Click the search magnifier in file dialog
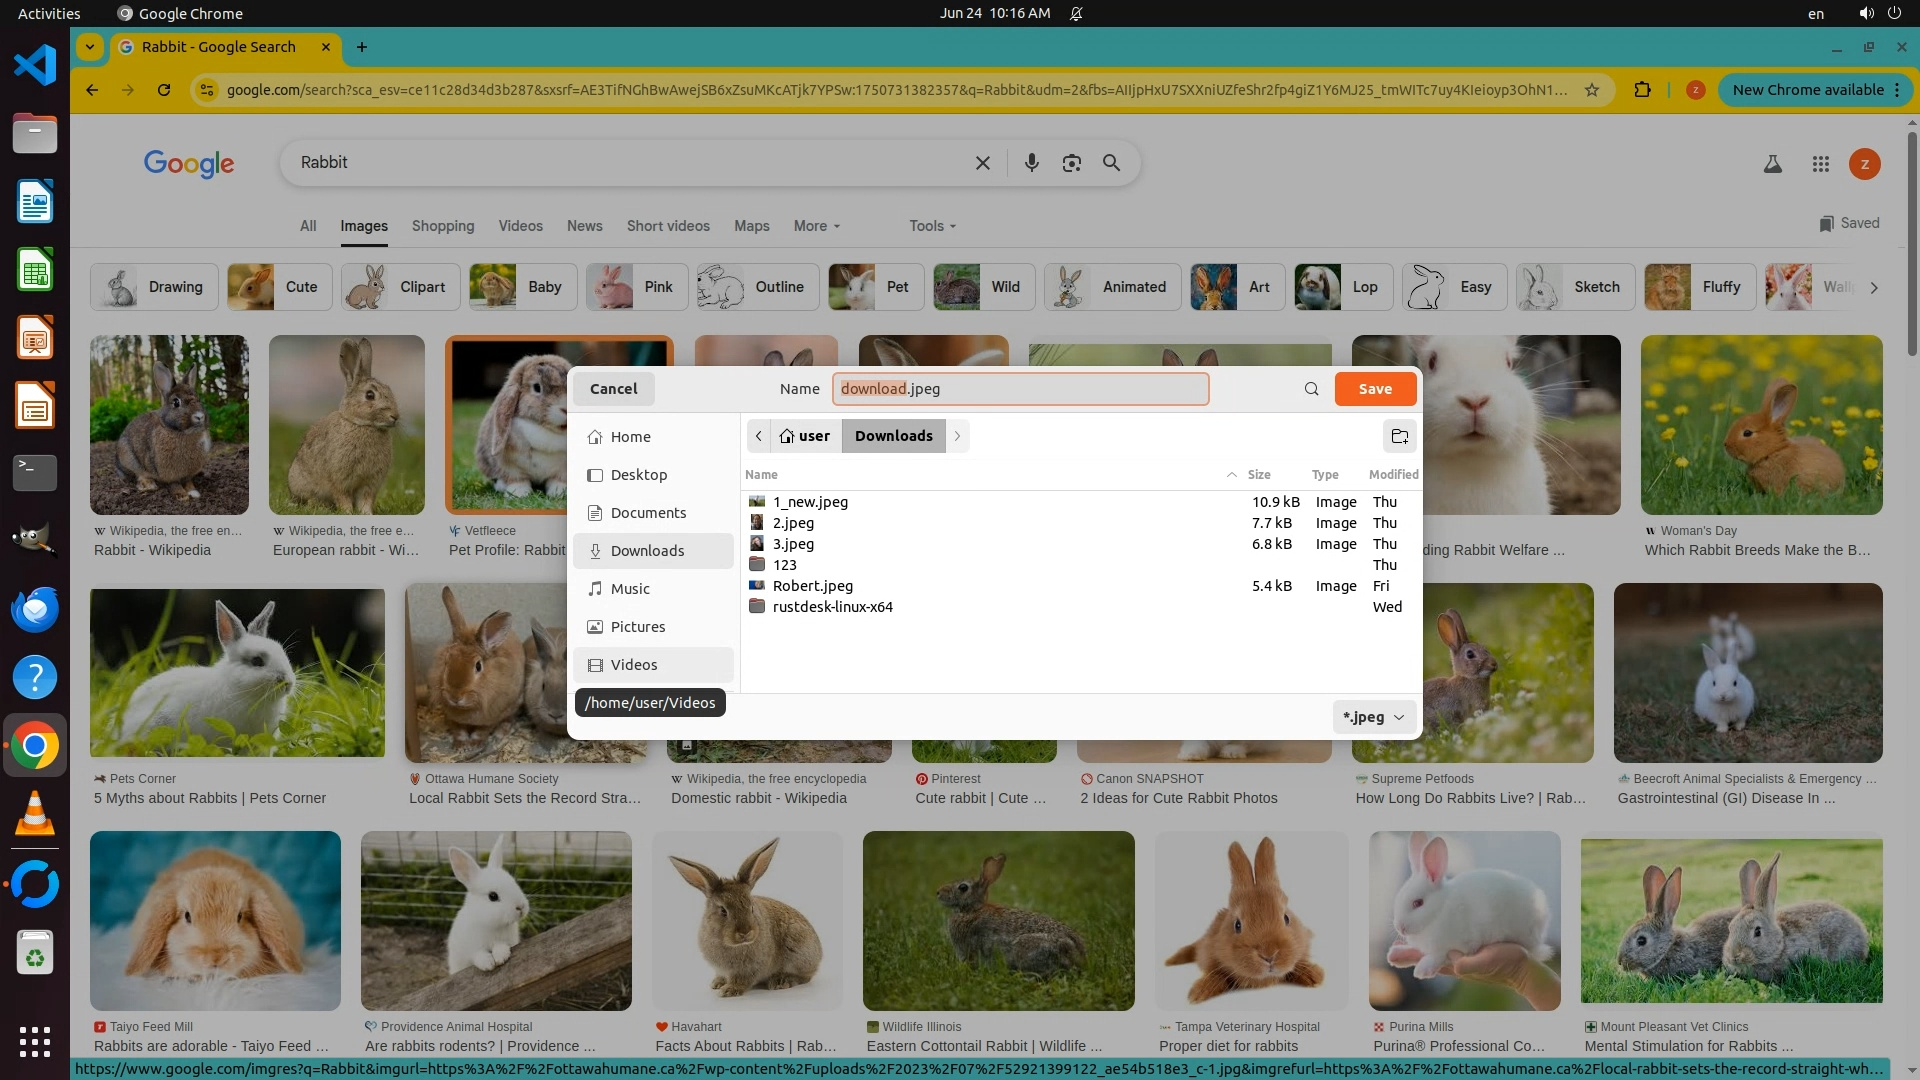 1311,389
